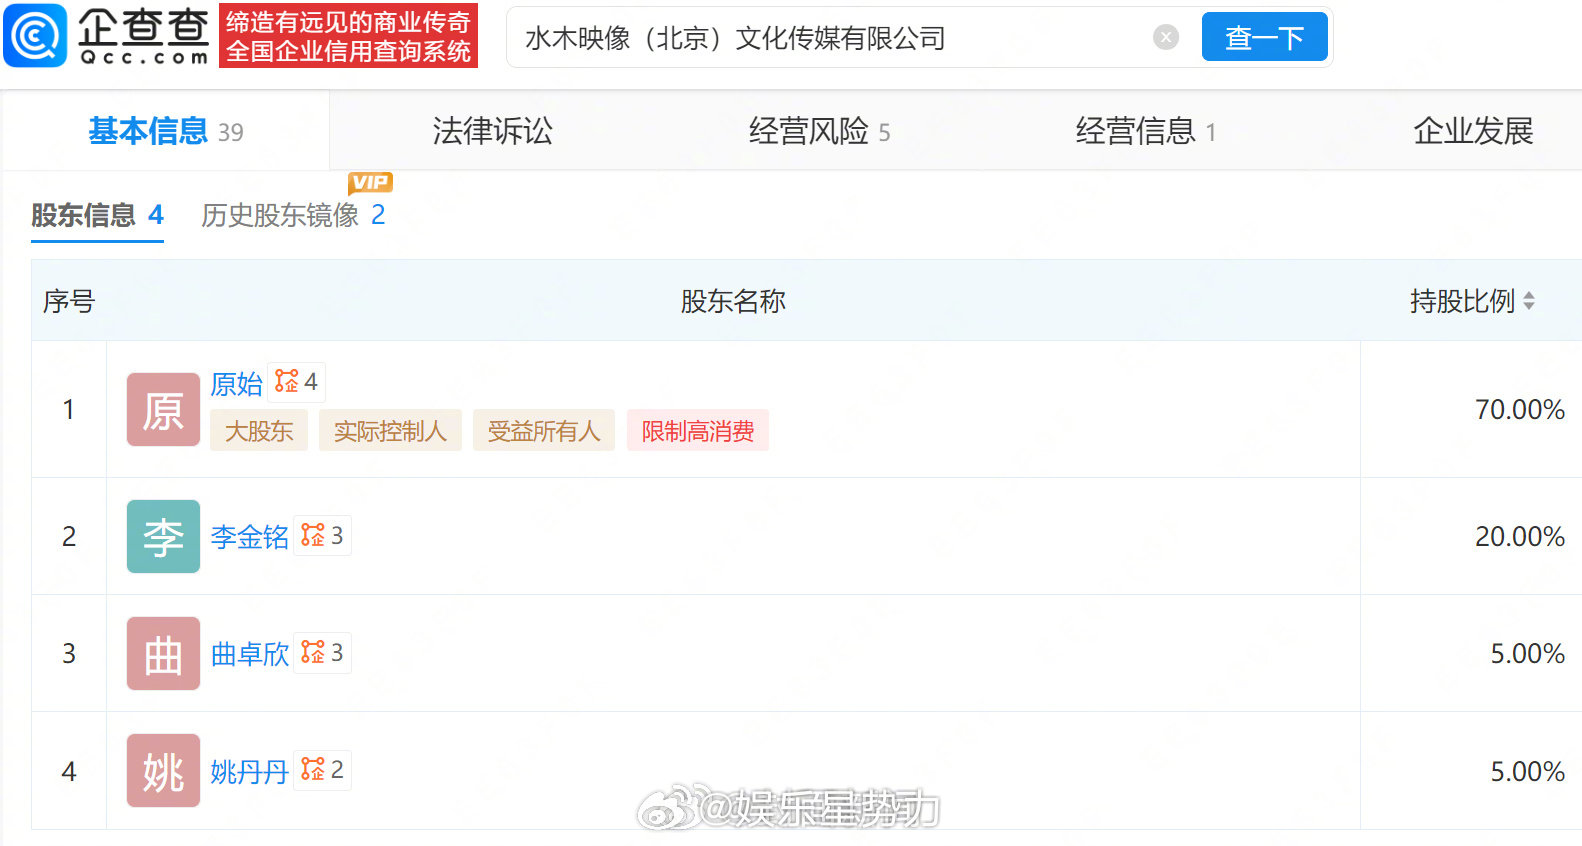Screen dimensions: 1582x846
Task: Select the 股东信息 sub-tab
Action: [97, 215]
